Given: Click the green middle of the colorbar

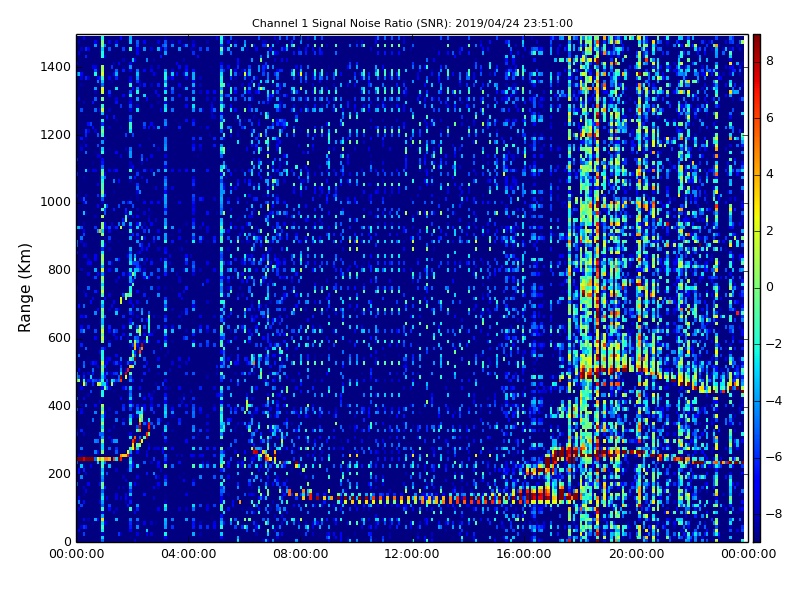Looking at the screenshot, I should point(757,288).
